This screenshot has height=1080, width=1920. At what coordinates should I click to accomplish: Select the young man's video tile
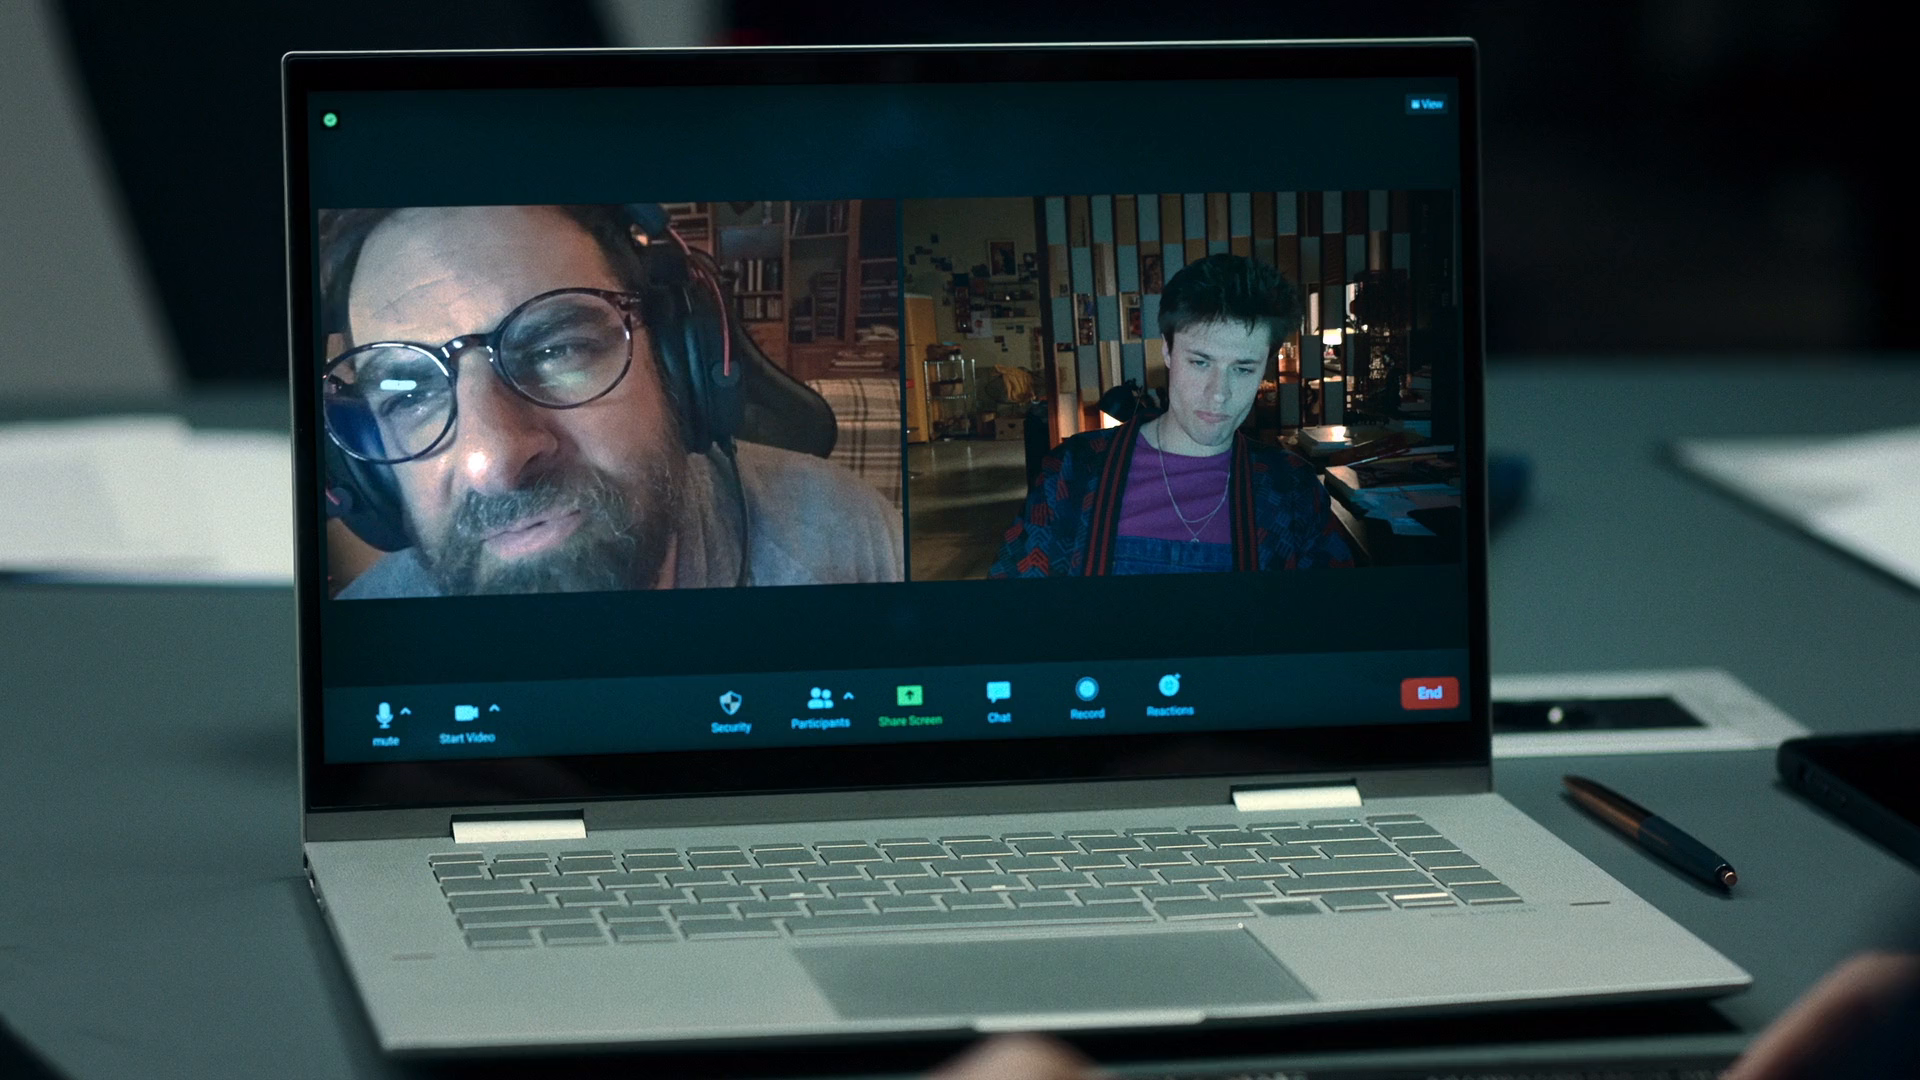click(x=1181, y=385)
